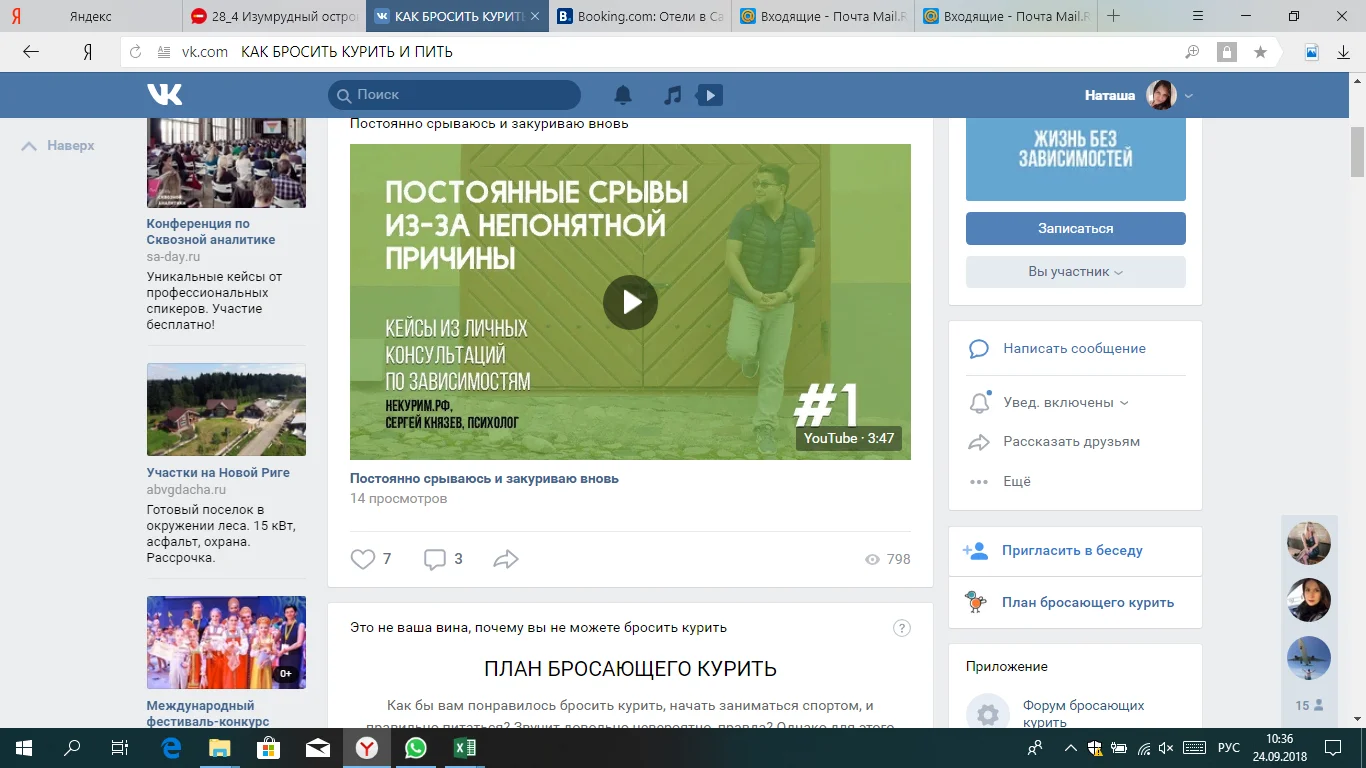The width and height of the screenshot is (1366, 768).
Task: Click the VK logo home icon
Action: coord(165,95)
